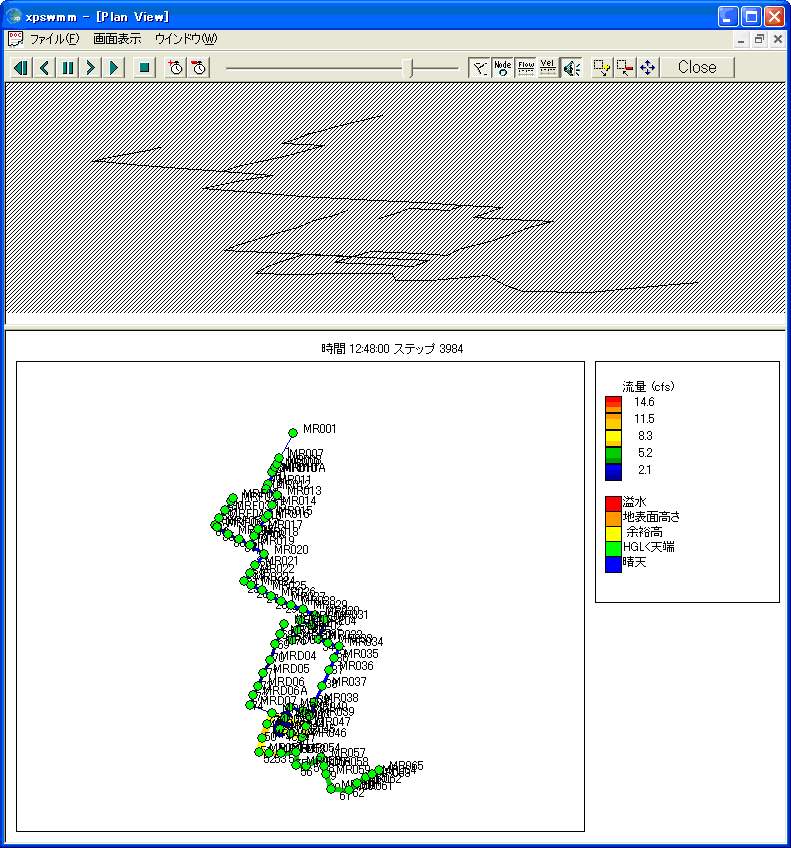Screen dimensions: 791x848
Task: Rewind animation to the first step
Action: click(x=21, y=68)
